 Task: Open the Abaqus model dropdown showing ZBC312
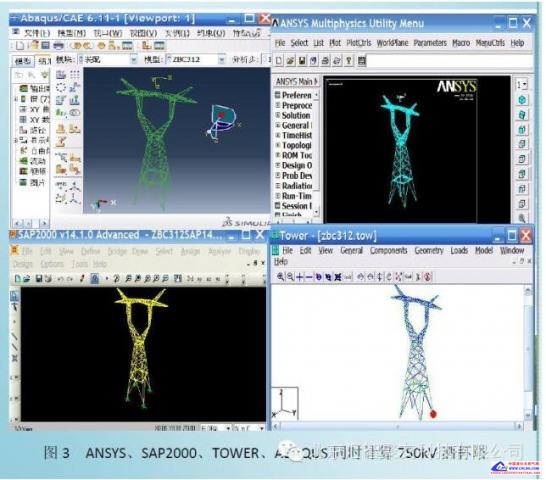221,60
